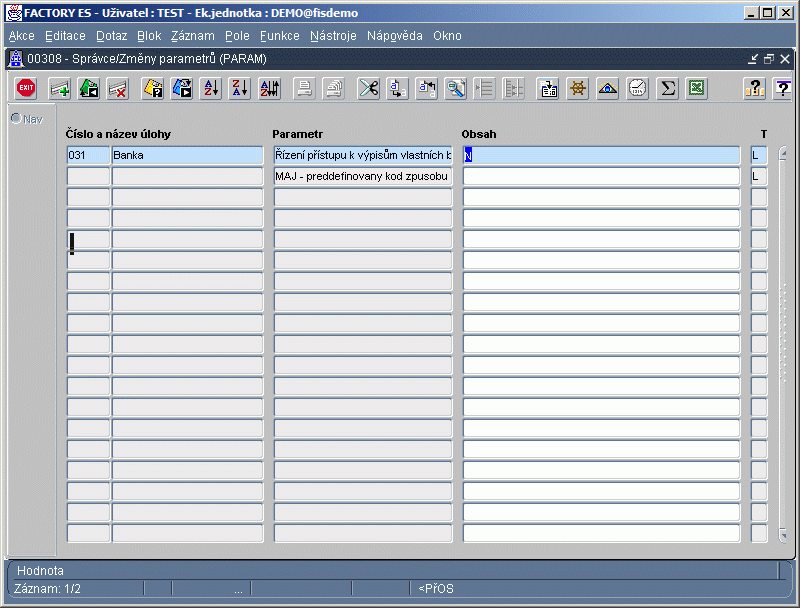This screenshot has height=608, width=800.
Task: Click the scroll up arrow of the record list
Action: (x=783, y=154)
